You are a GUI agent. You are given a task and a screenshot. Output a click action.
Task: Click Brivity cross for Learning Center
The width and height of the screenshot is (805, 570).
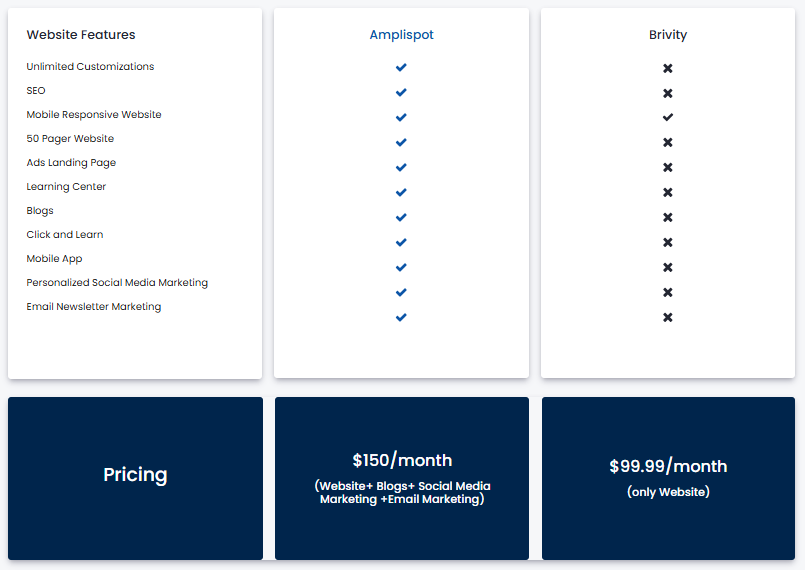667,192
